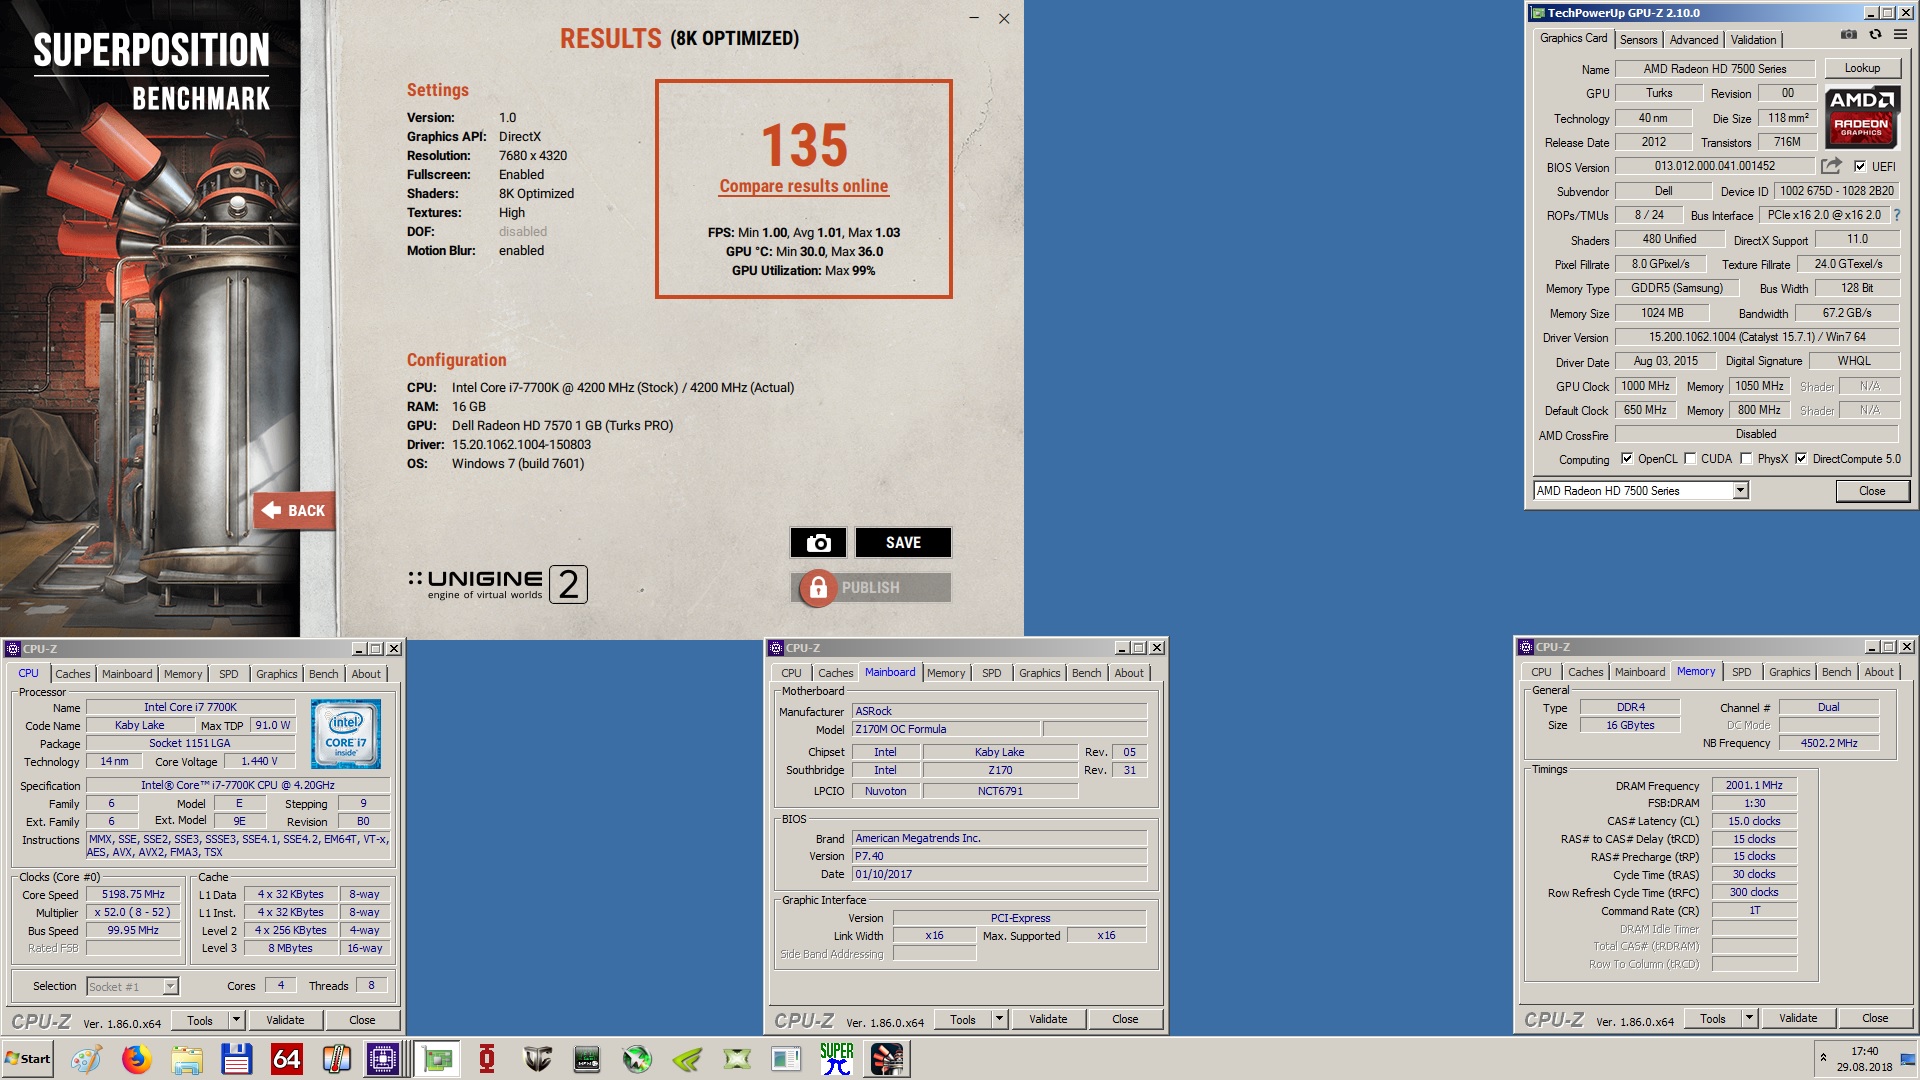
Task: Click the Superposition benchmark taskbar icon
Action: [x=887, y=1059]
